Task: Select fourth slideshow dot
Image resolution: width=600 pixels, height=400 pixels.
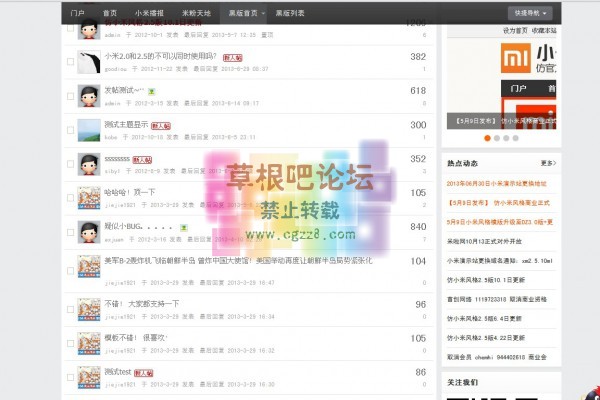Action: coord(516,138)
